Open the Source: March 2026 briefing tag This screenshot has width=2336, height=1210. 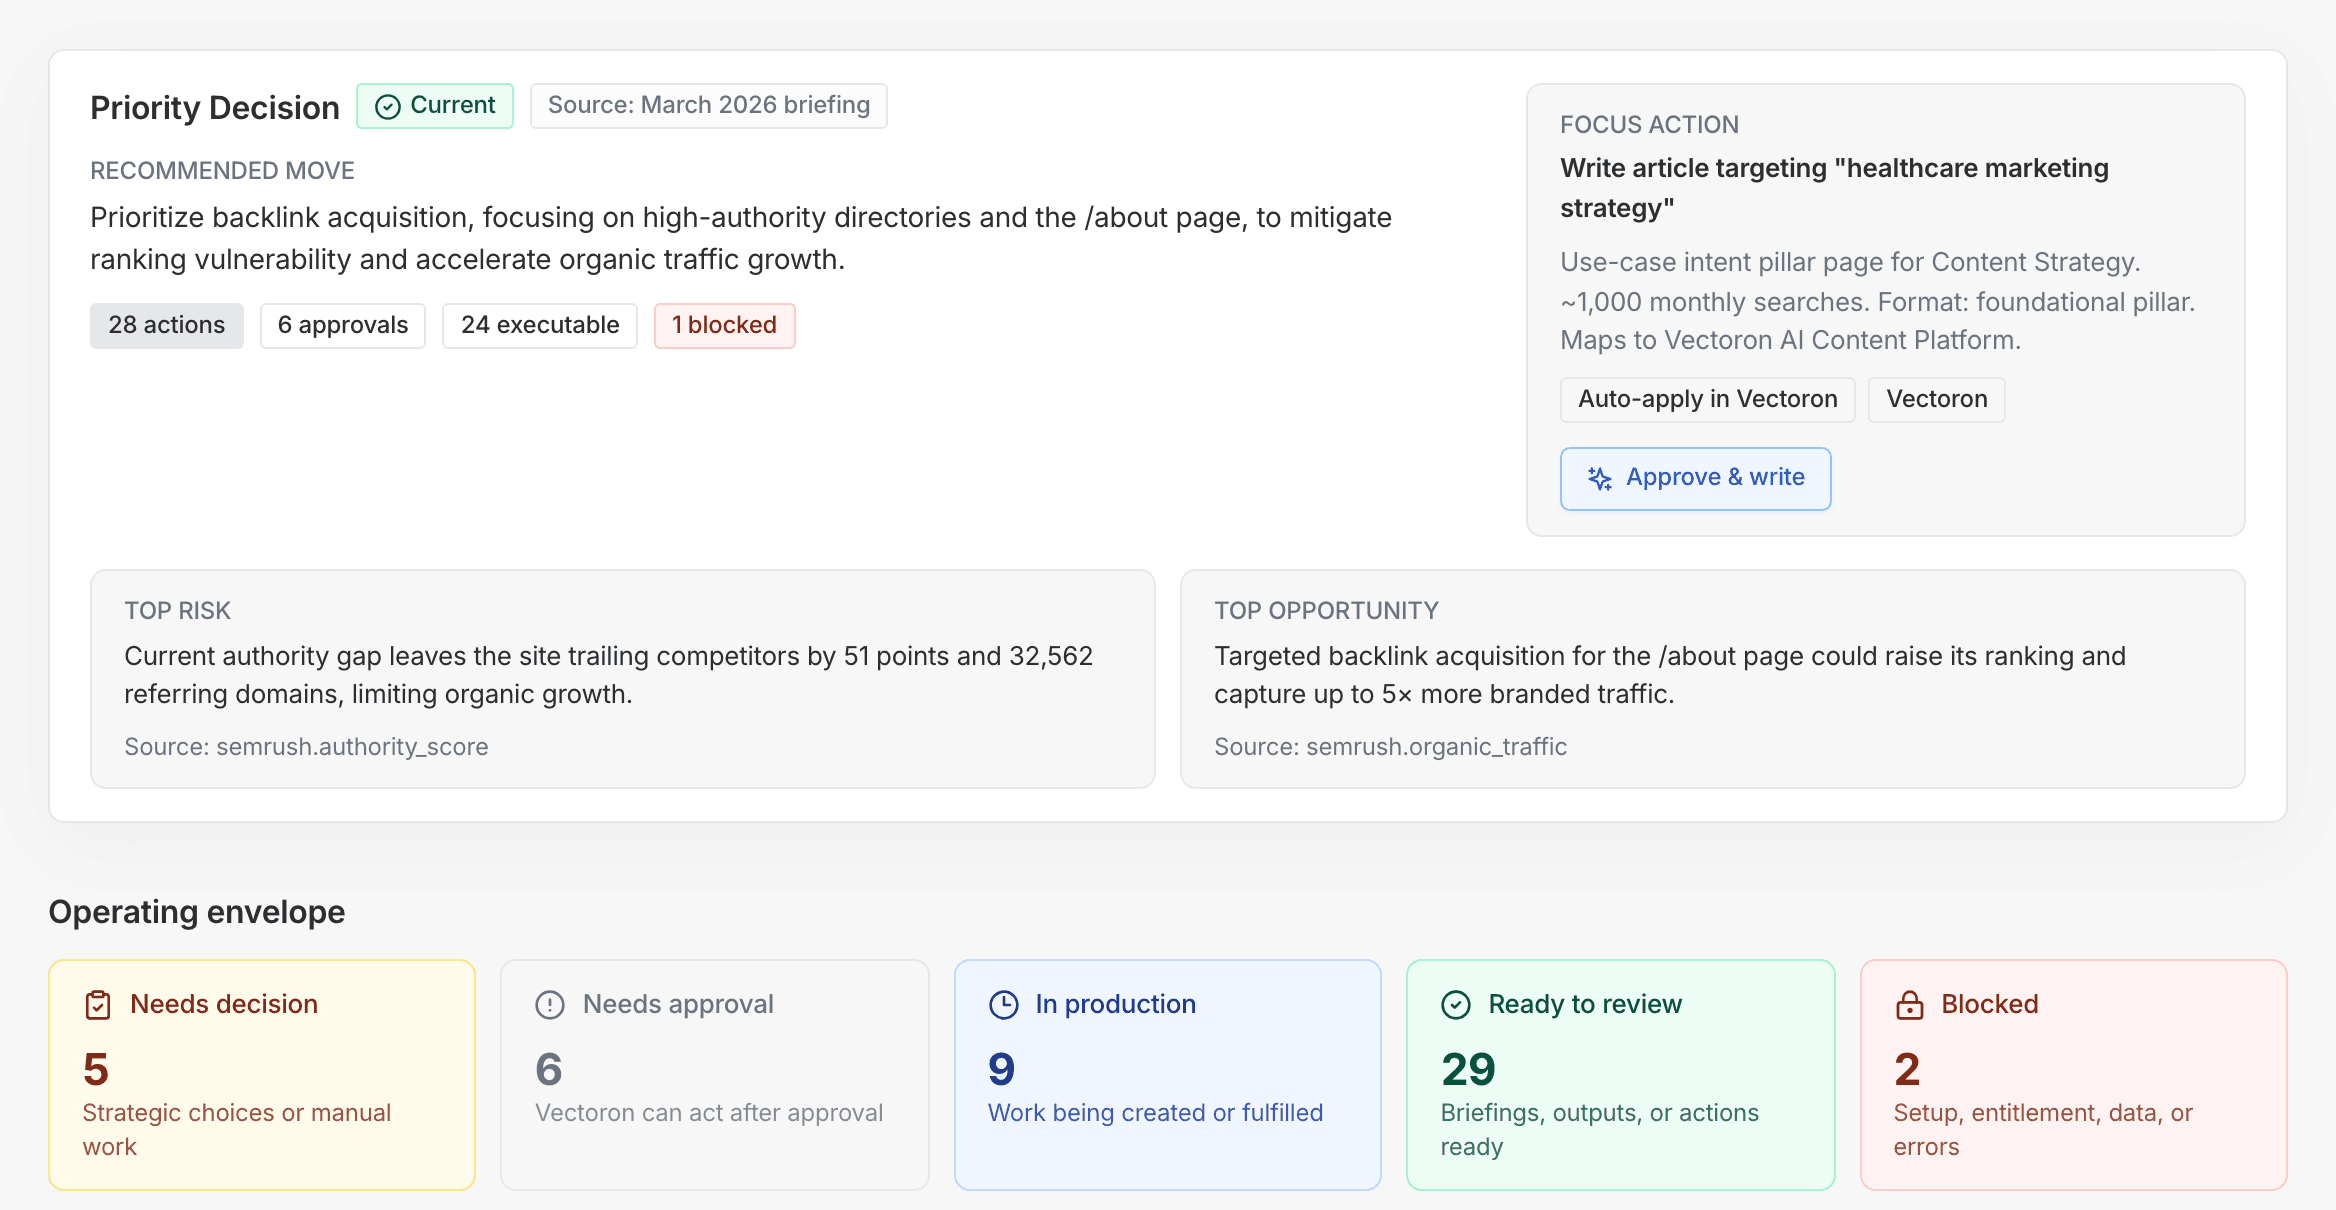pos(708,106)
